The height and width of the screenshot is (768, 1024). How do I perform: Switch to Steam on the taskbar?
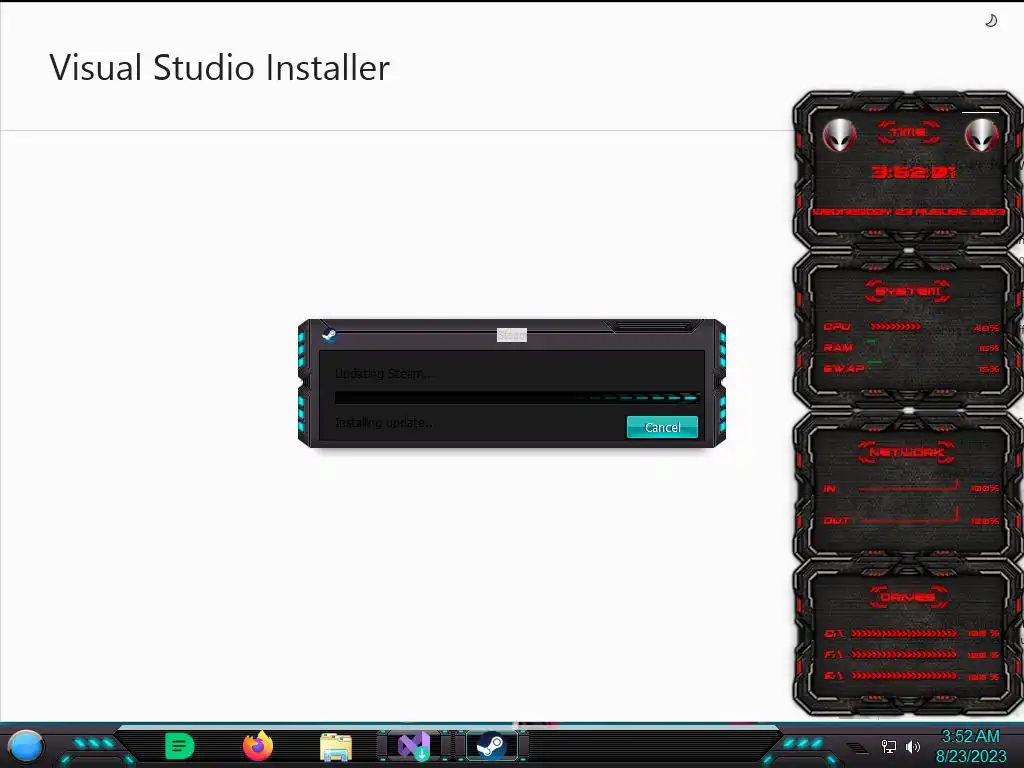click(x=491, y=746)
